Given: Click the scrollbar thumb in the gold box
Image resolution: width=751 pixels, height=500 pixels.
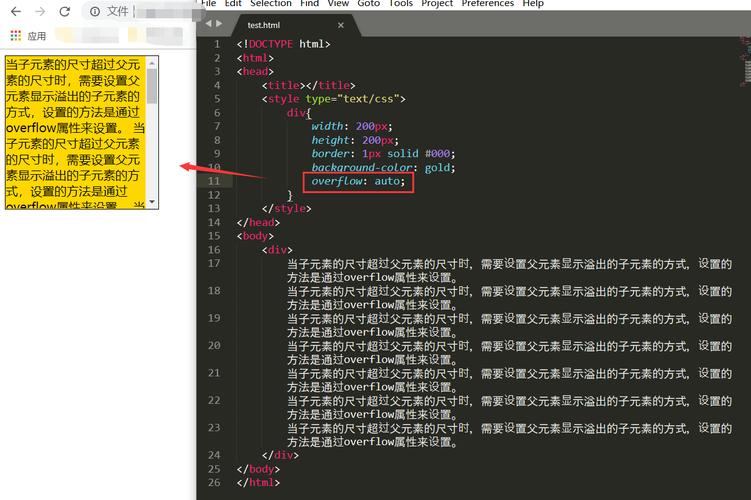Looking at the screenshot, I should tap(152, 86).
